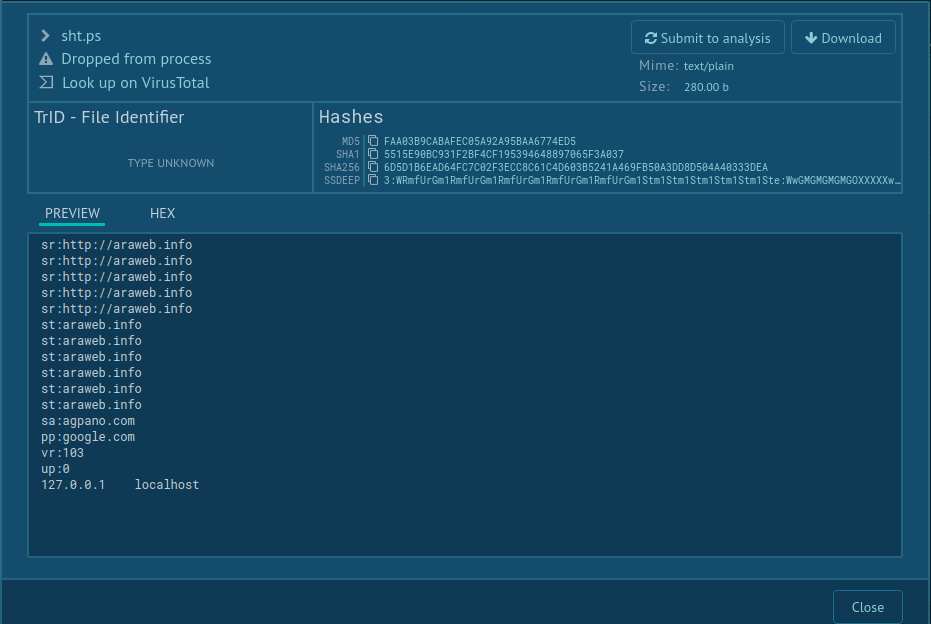
Task: Copy the MD5 hash value
Action: click(373, 141)
